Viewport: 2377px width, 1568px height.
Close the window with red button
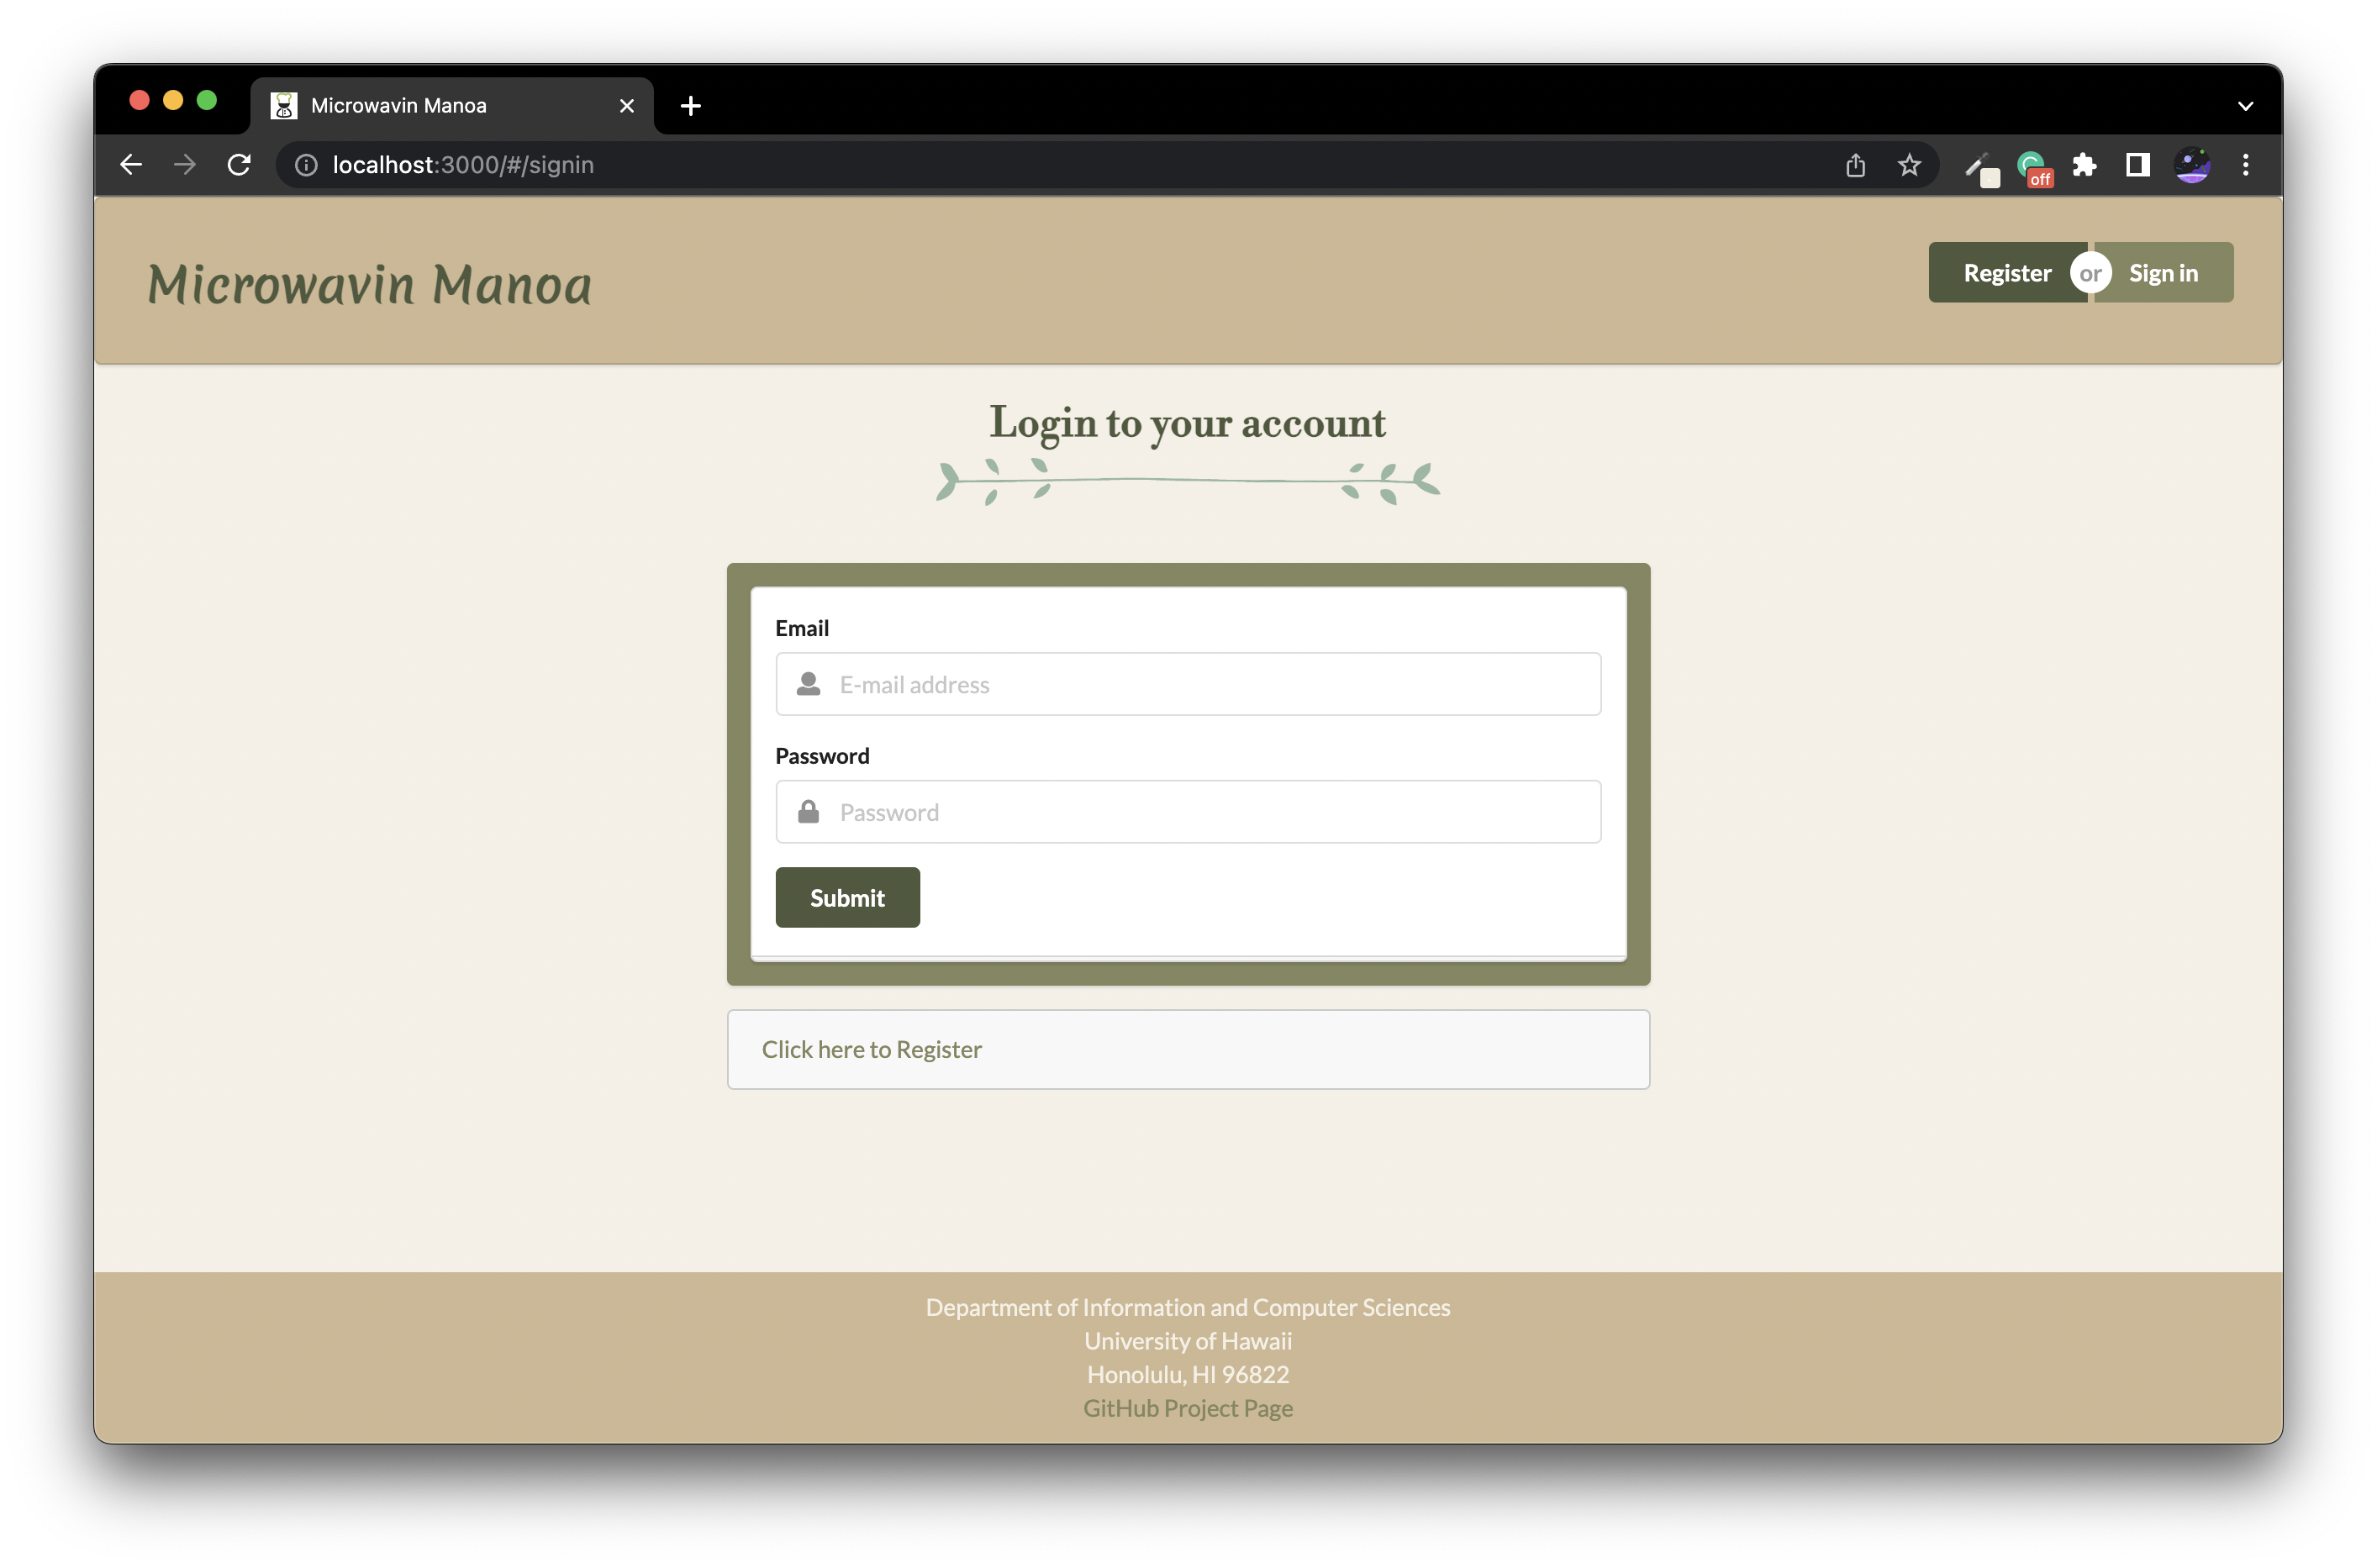pyautogui.click(x=139, y=100)
